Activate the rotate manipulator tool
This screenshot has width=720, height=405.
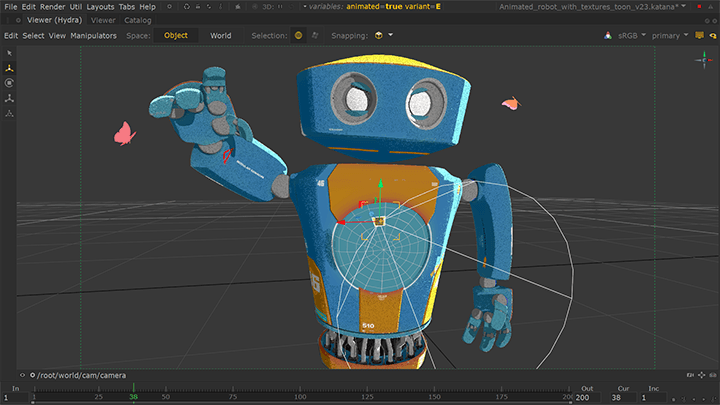(9, 83)
